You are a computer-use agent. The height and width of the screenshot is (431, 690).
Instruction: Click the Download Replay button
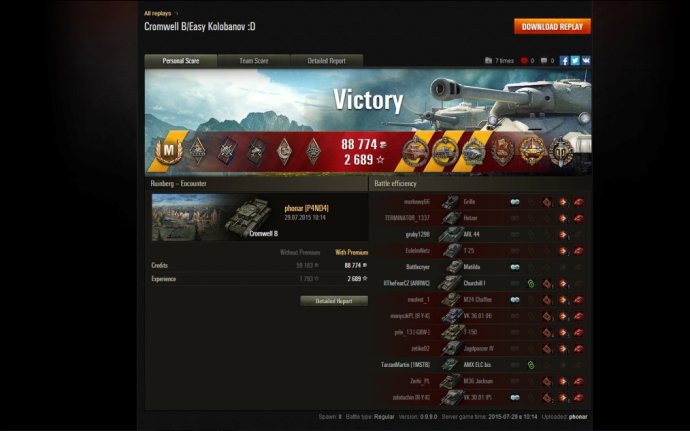pos(552,26)
